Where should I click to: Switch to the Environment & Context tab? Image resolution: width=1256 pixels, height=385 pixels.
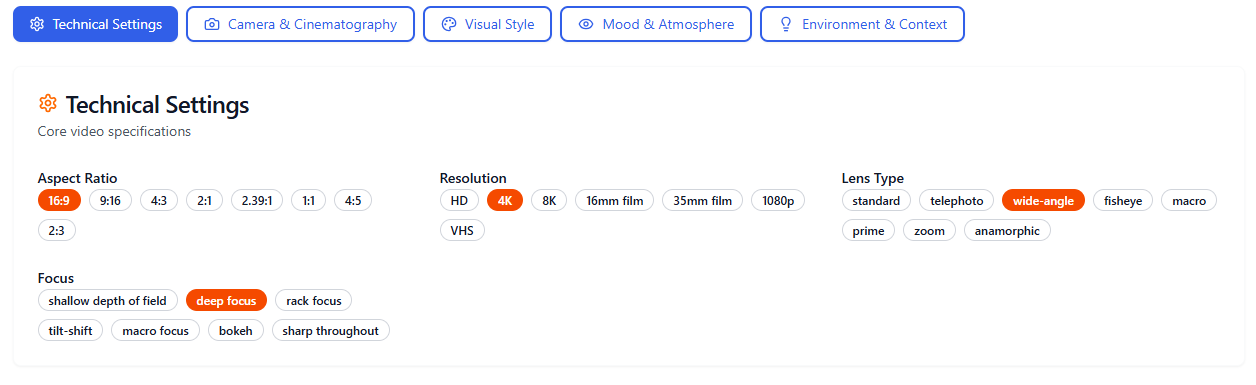coord(862,24)
